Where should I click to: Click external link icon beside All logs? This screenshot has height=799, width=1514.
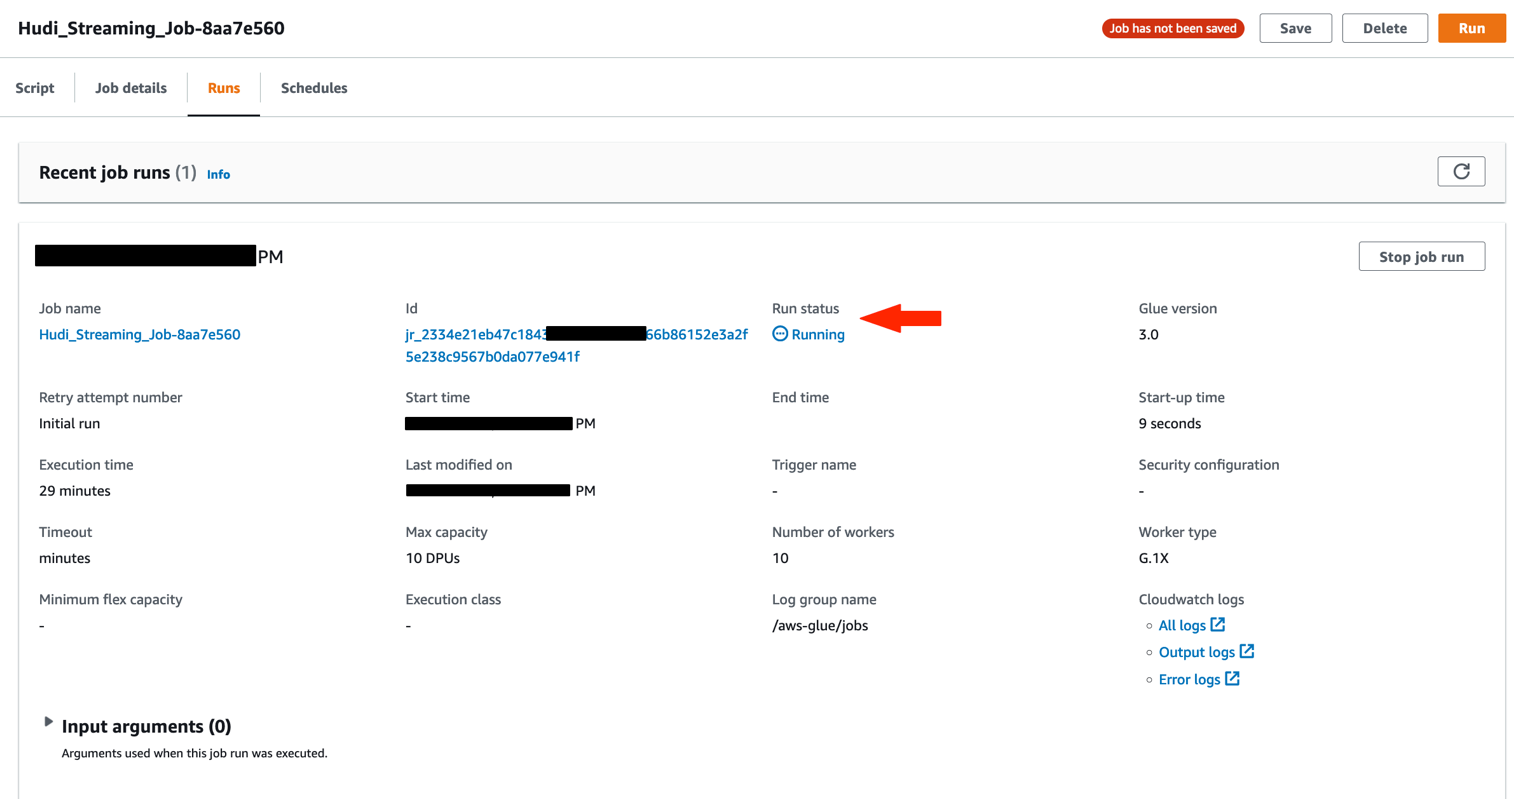[x=1217, y=625]
